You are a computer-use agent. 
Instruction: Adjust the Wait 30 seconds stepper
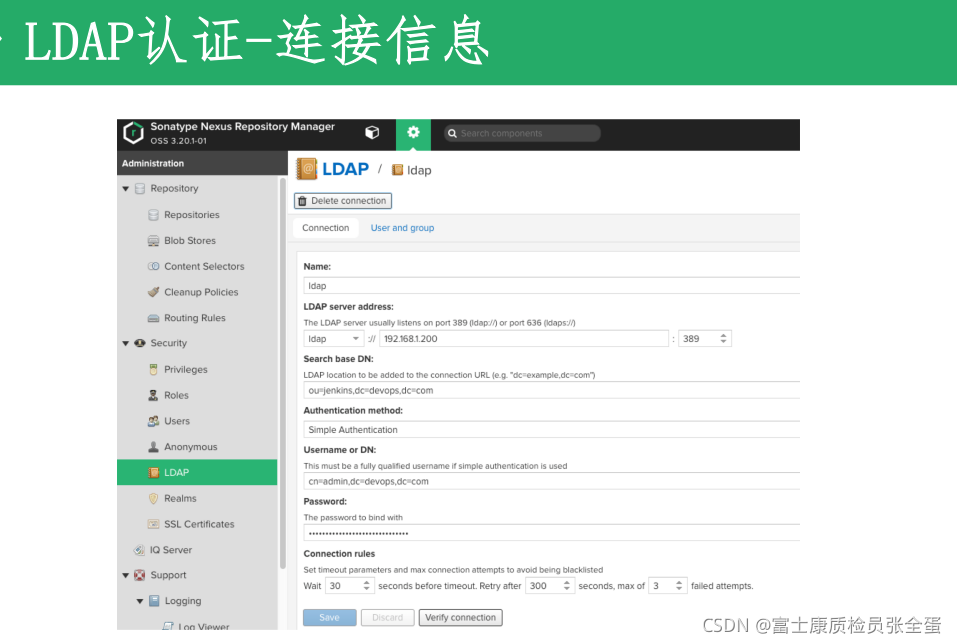(366, 586)
